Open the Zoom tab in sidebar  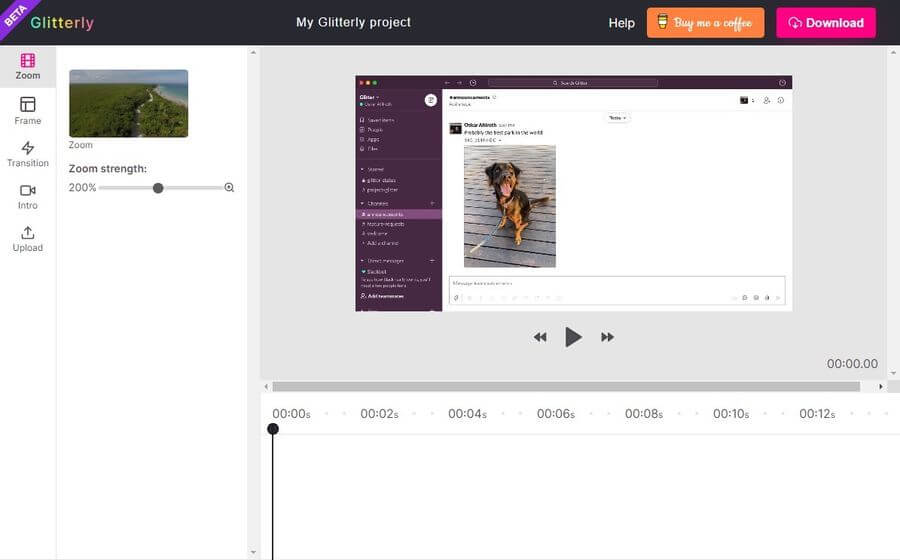28,67
